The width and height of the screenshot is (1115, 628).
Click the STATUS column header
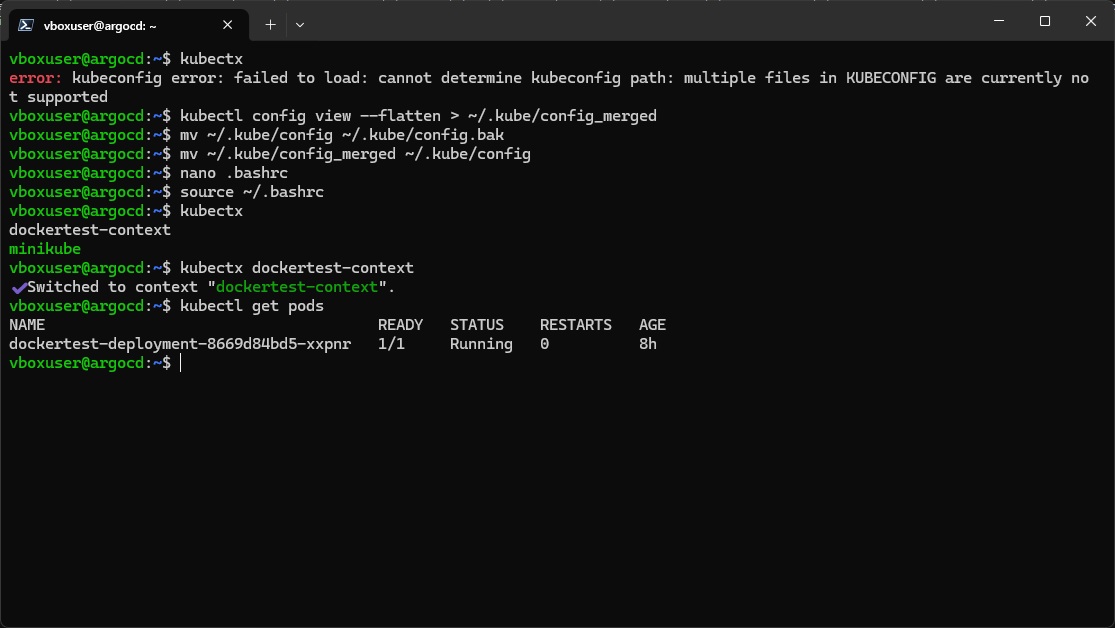point(476,325)
